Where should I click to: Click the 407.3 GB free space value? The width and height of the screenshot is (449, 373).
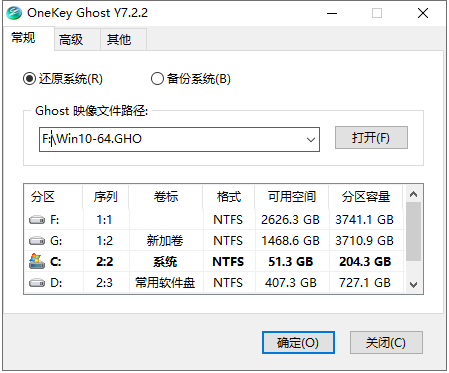291,283
